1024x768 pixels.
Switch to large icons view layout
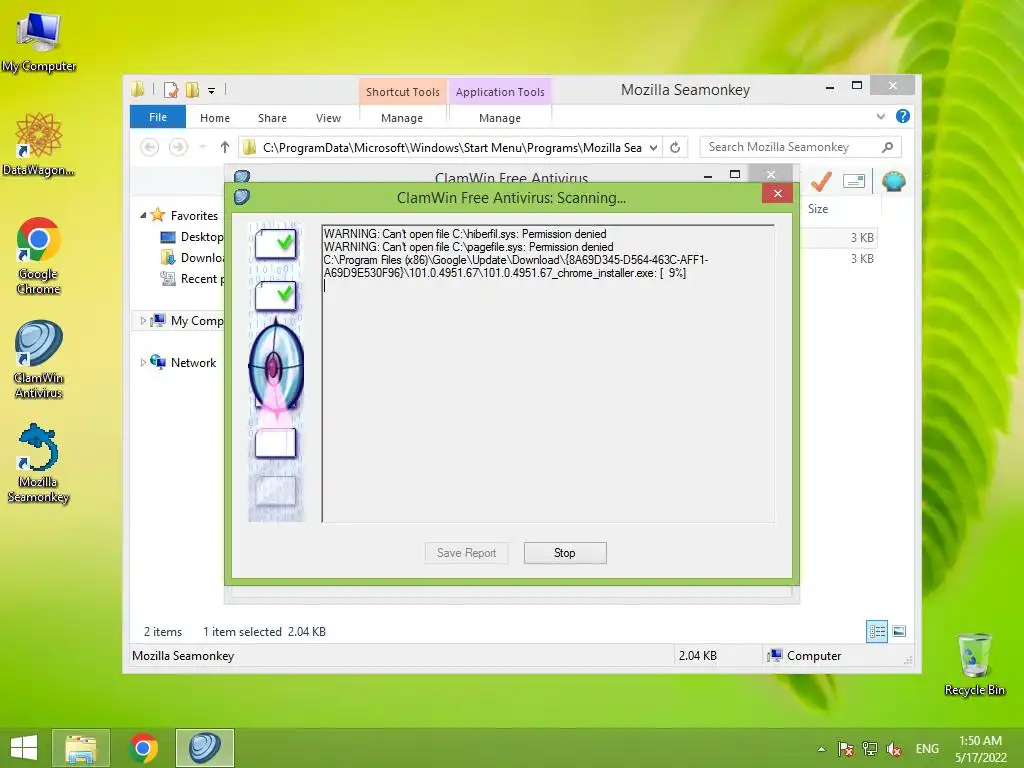[899, 631]
